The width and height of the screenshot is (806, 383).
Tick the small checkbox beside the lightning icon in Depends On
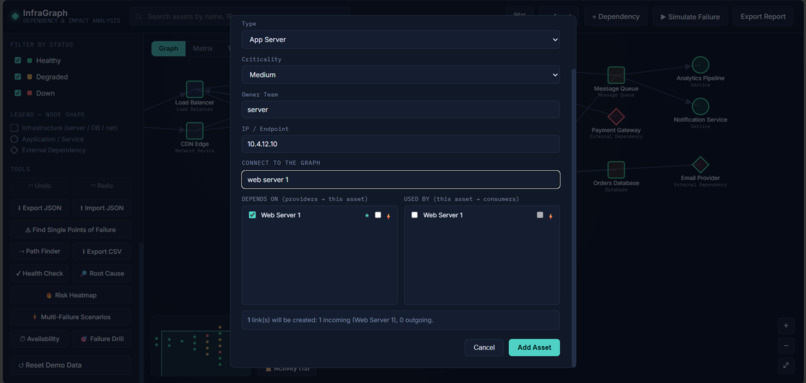[x=378, y=215]
